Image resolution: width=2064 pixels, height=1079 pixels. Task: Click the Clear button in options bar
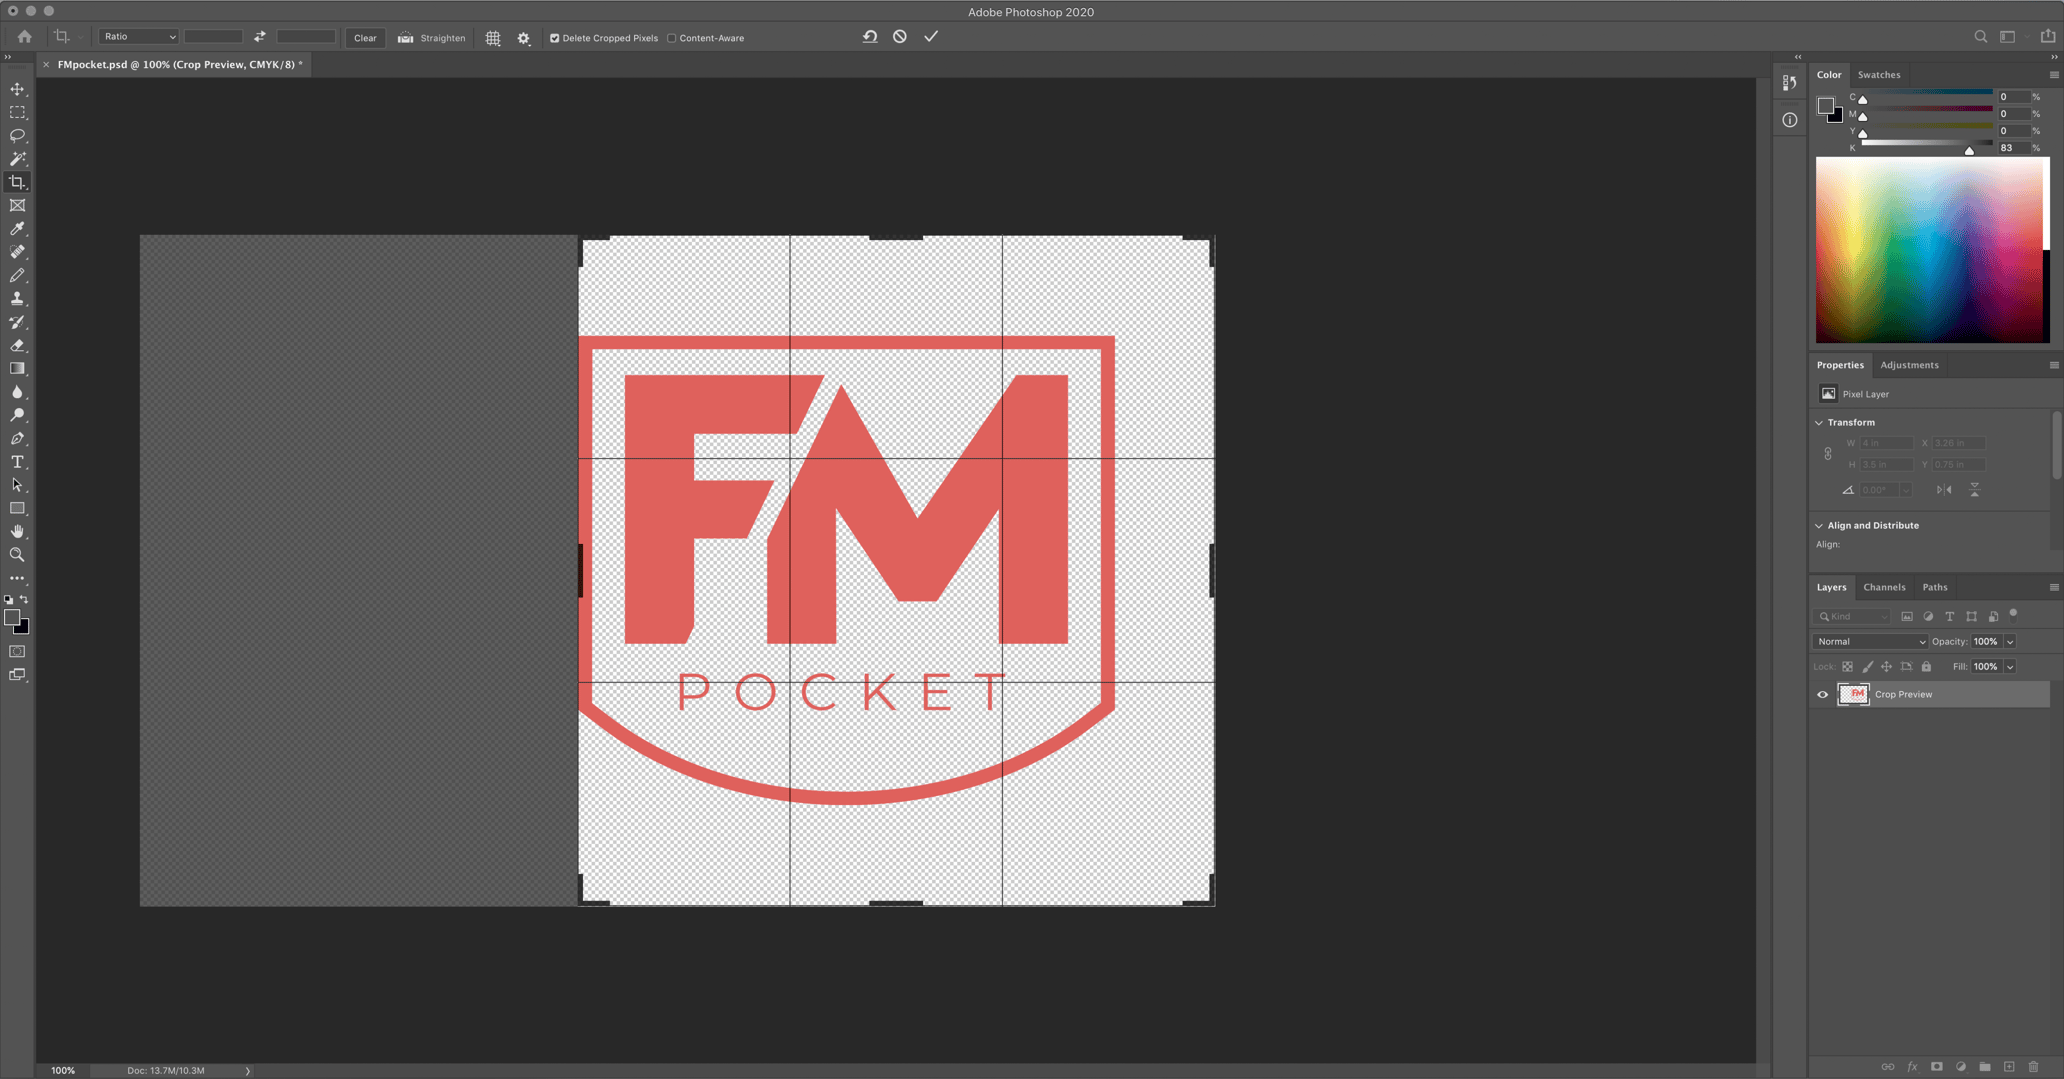[364, 37]
